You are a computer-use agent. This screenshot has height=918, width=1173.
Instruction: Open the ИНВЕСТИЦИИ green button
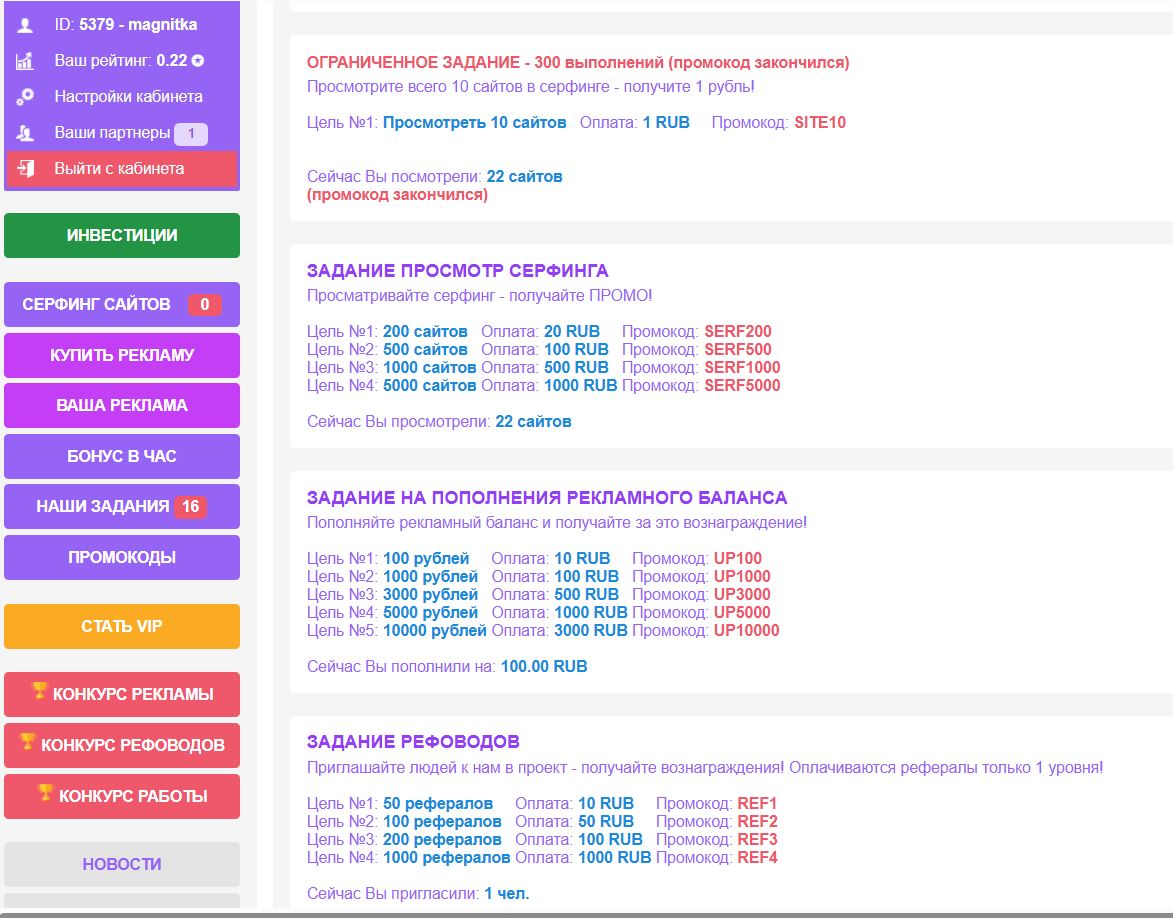pyautogui.click(x=122, y=236)
